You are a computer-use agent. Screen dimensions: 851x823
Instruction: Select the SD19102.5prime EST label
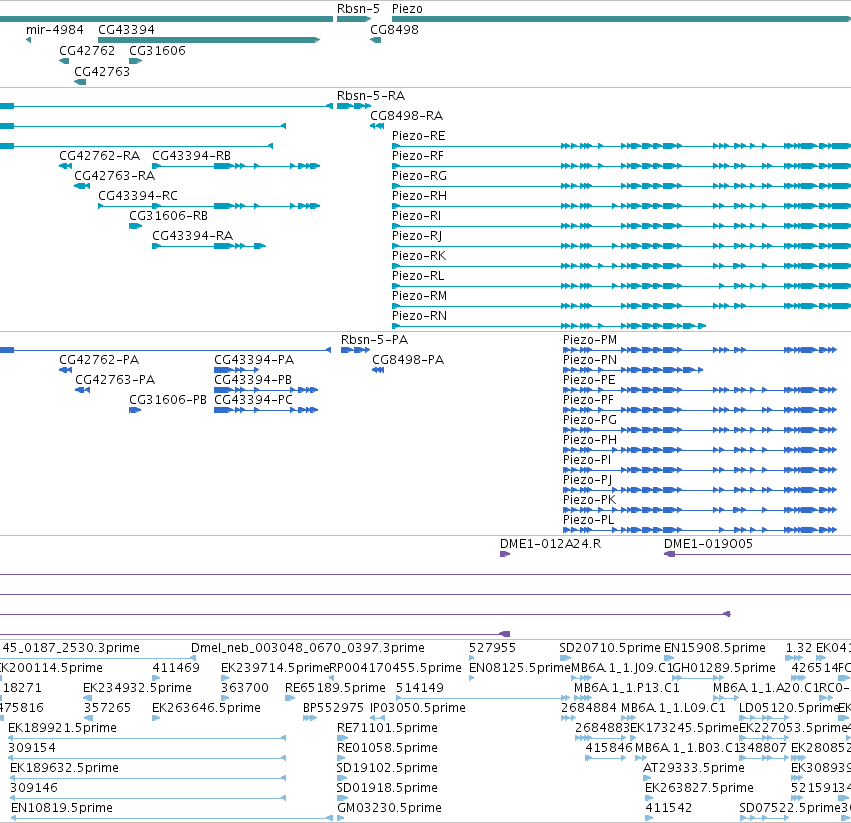pyautogui.click(x=388, y=768)
